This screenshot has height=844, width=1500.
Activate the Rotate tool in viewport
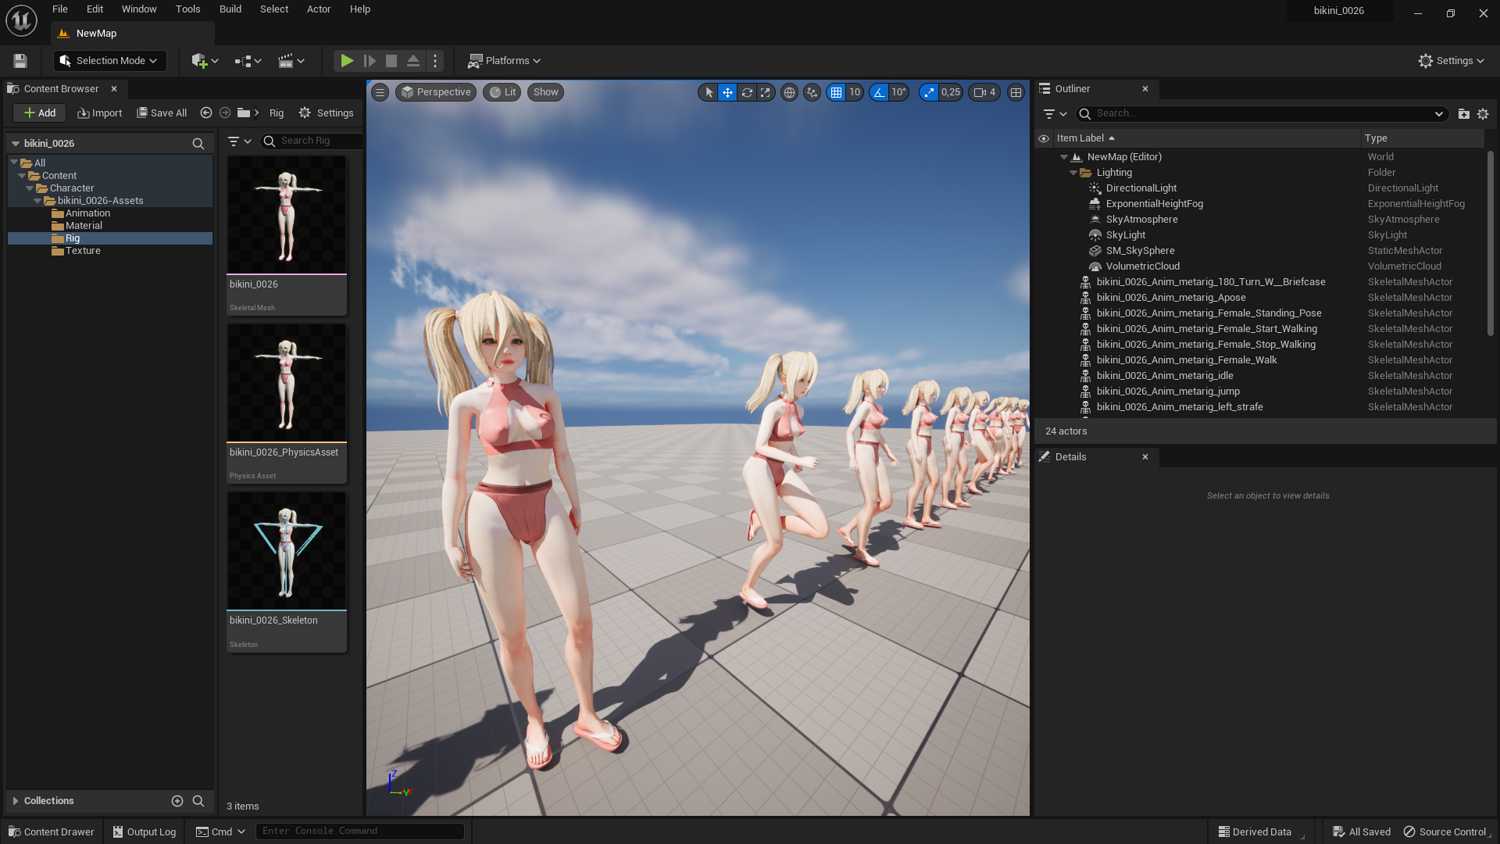[747, 92]
